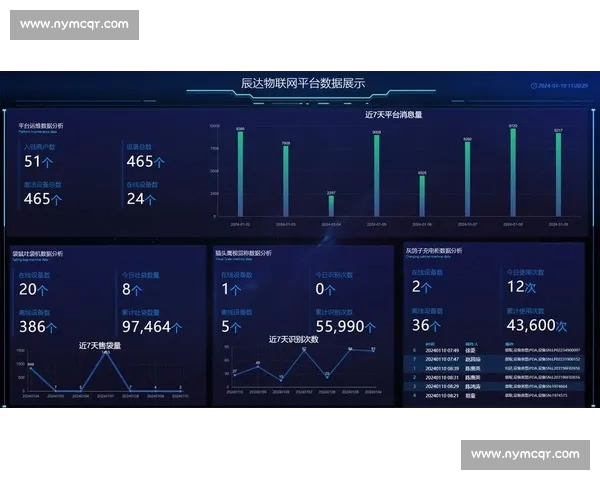Screen dimensions: 600x480
Task: Open the 灰鸽子充电柜数据分析 panel header
Action: tap(433, 250)
